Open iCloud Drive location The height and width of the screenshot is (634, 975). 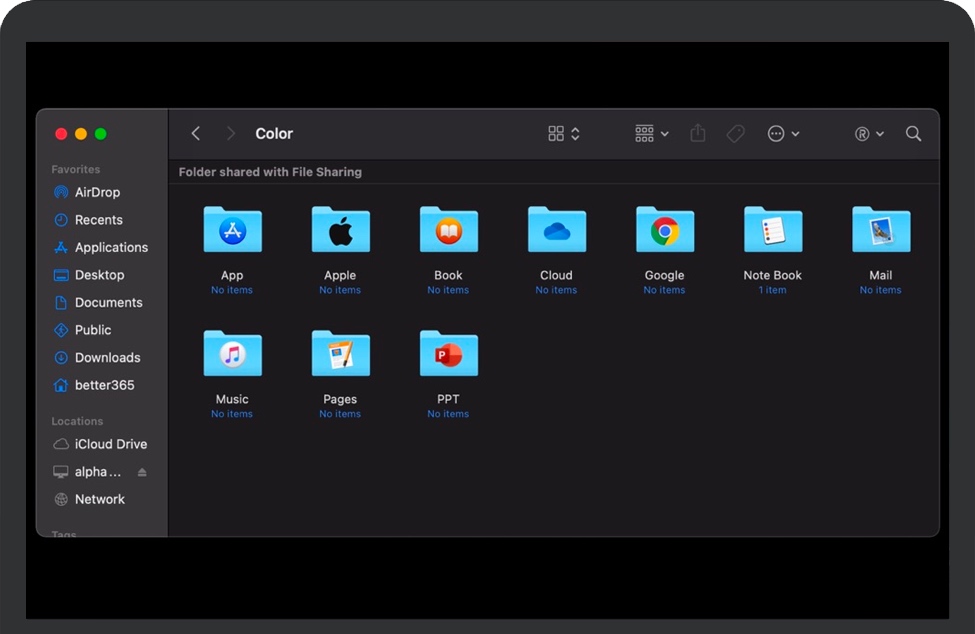110,444
